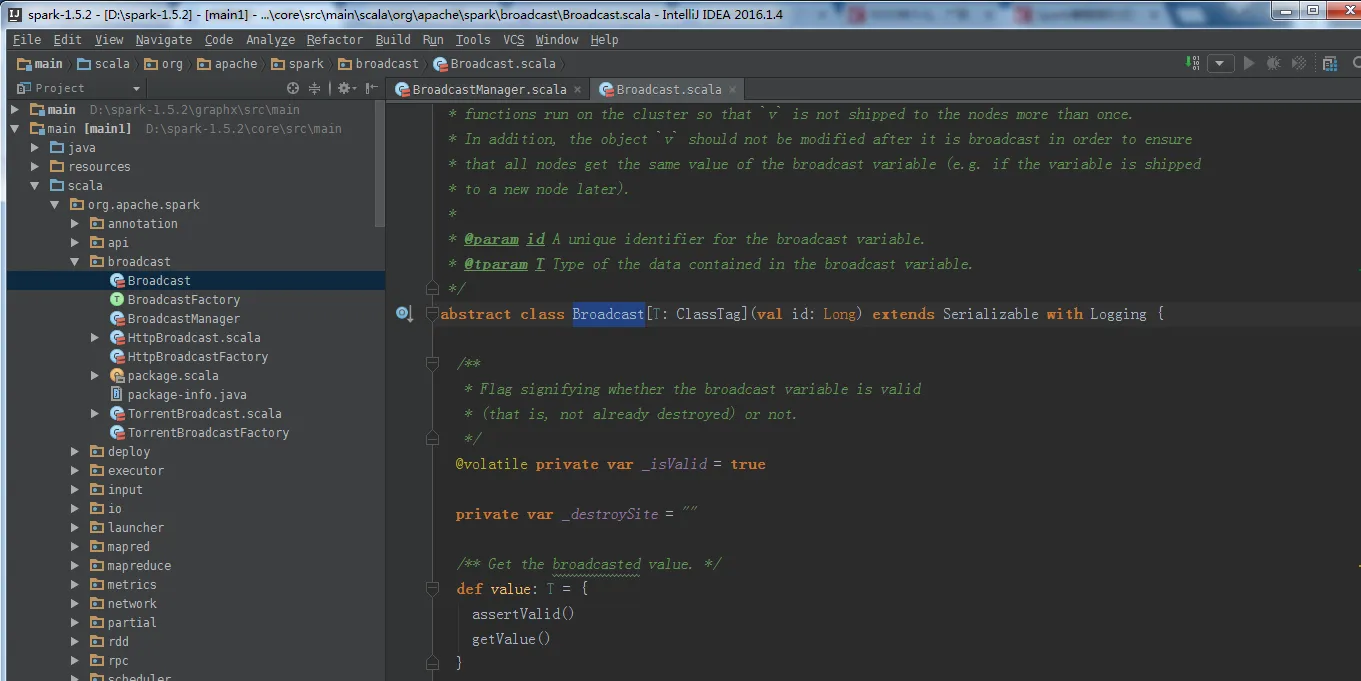Click the scroll from source target icon
Image resolution: width=1361 pixels, height=681 pixels.
pyautogui.click(x=293, y=88)
